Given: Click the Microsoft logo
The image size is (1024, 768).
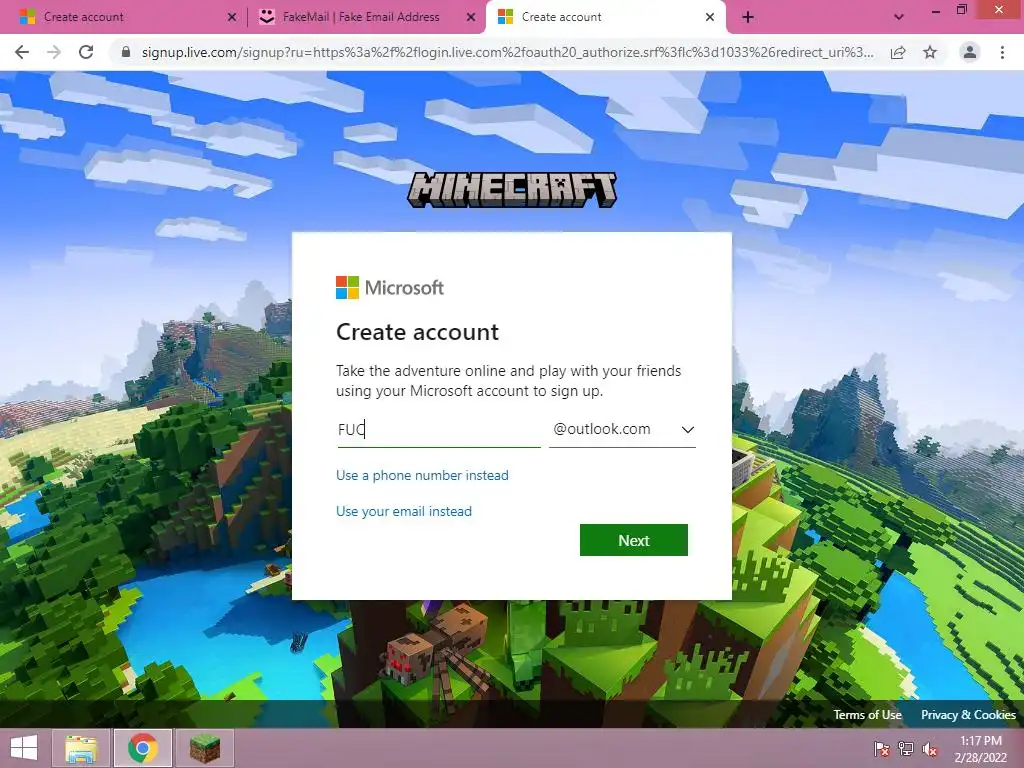Looking at the screenshot, I should 390,287.
